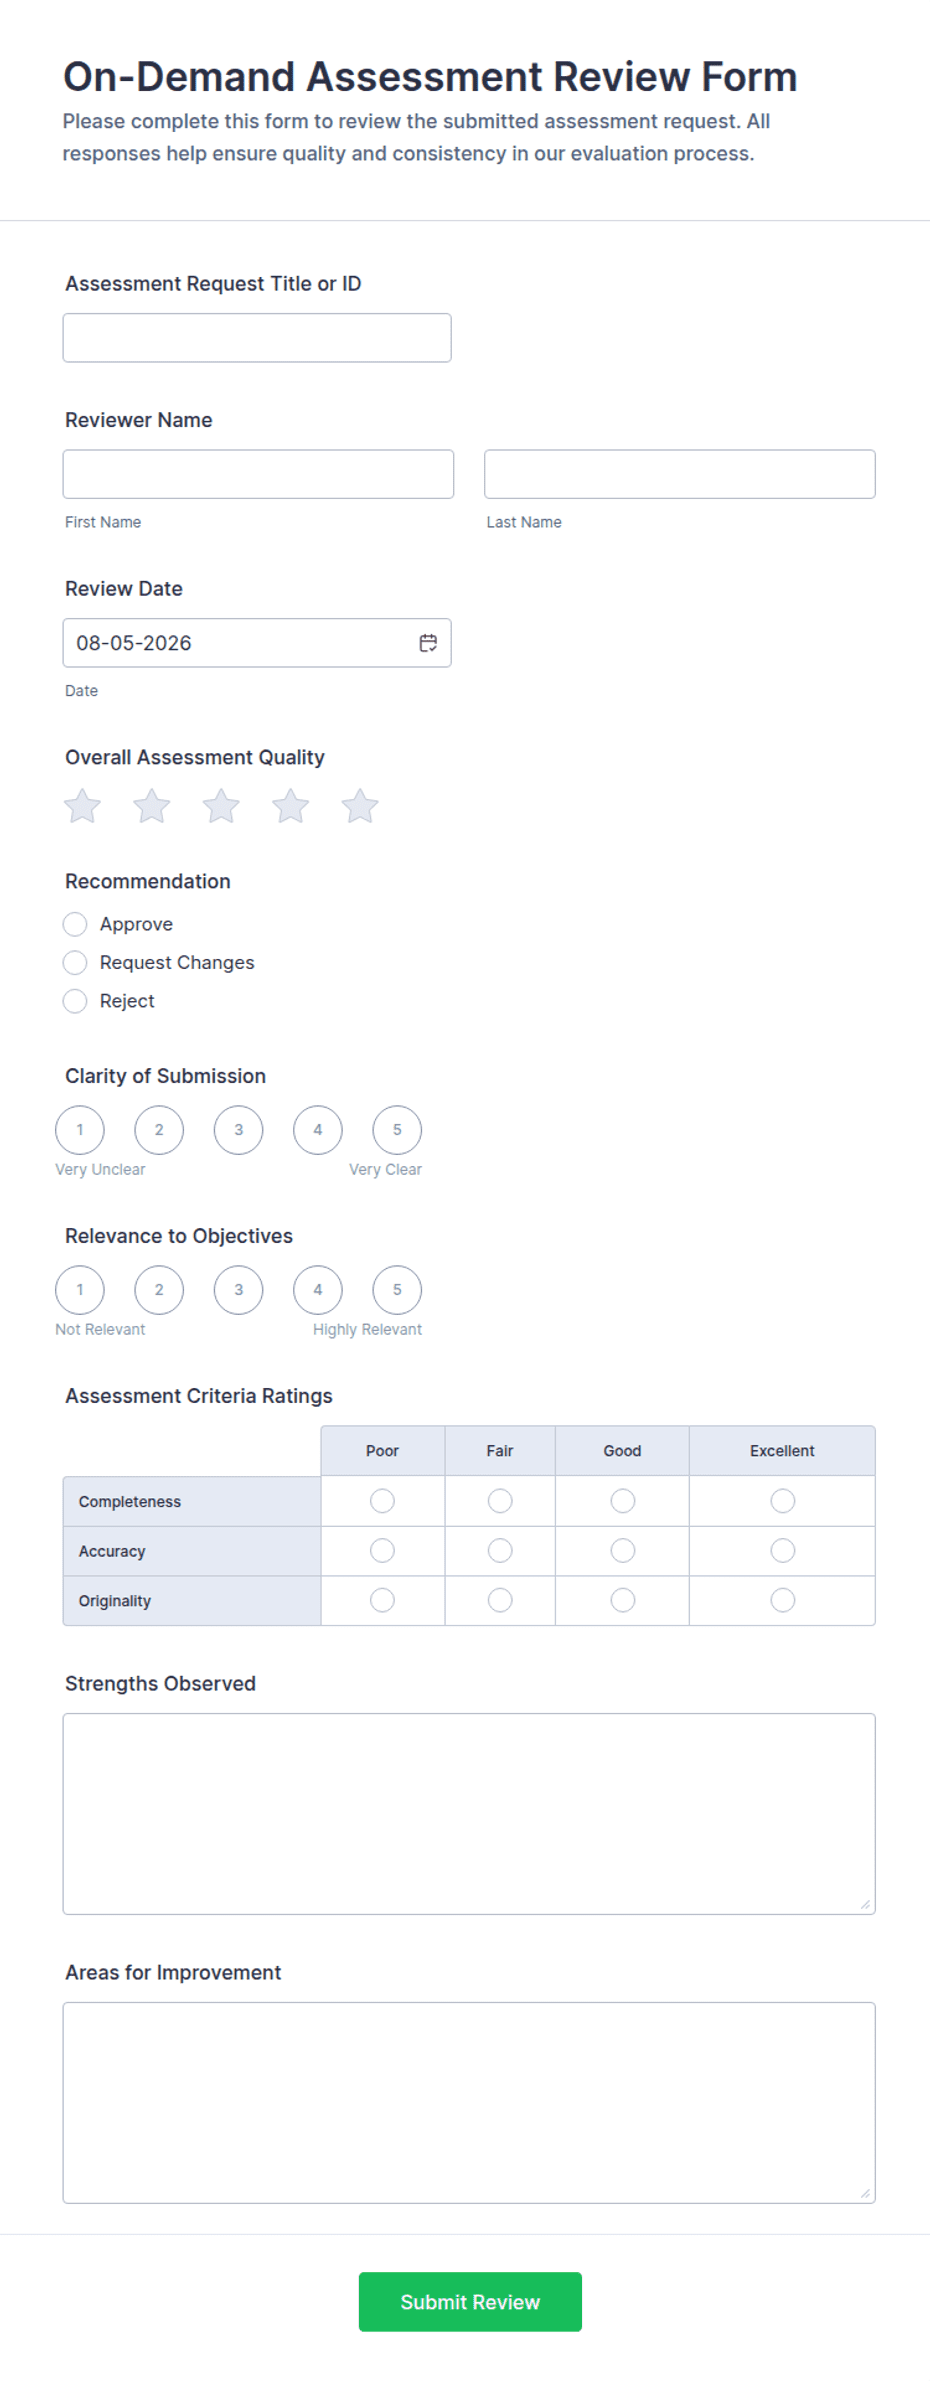Screen dimensions: 930x2381
Task: Mark Originality as Poor
Action: (382, 1600)
